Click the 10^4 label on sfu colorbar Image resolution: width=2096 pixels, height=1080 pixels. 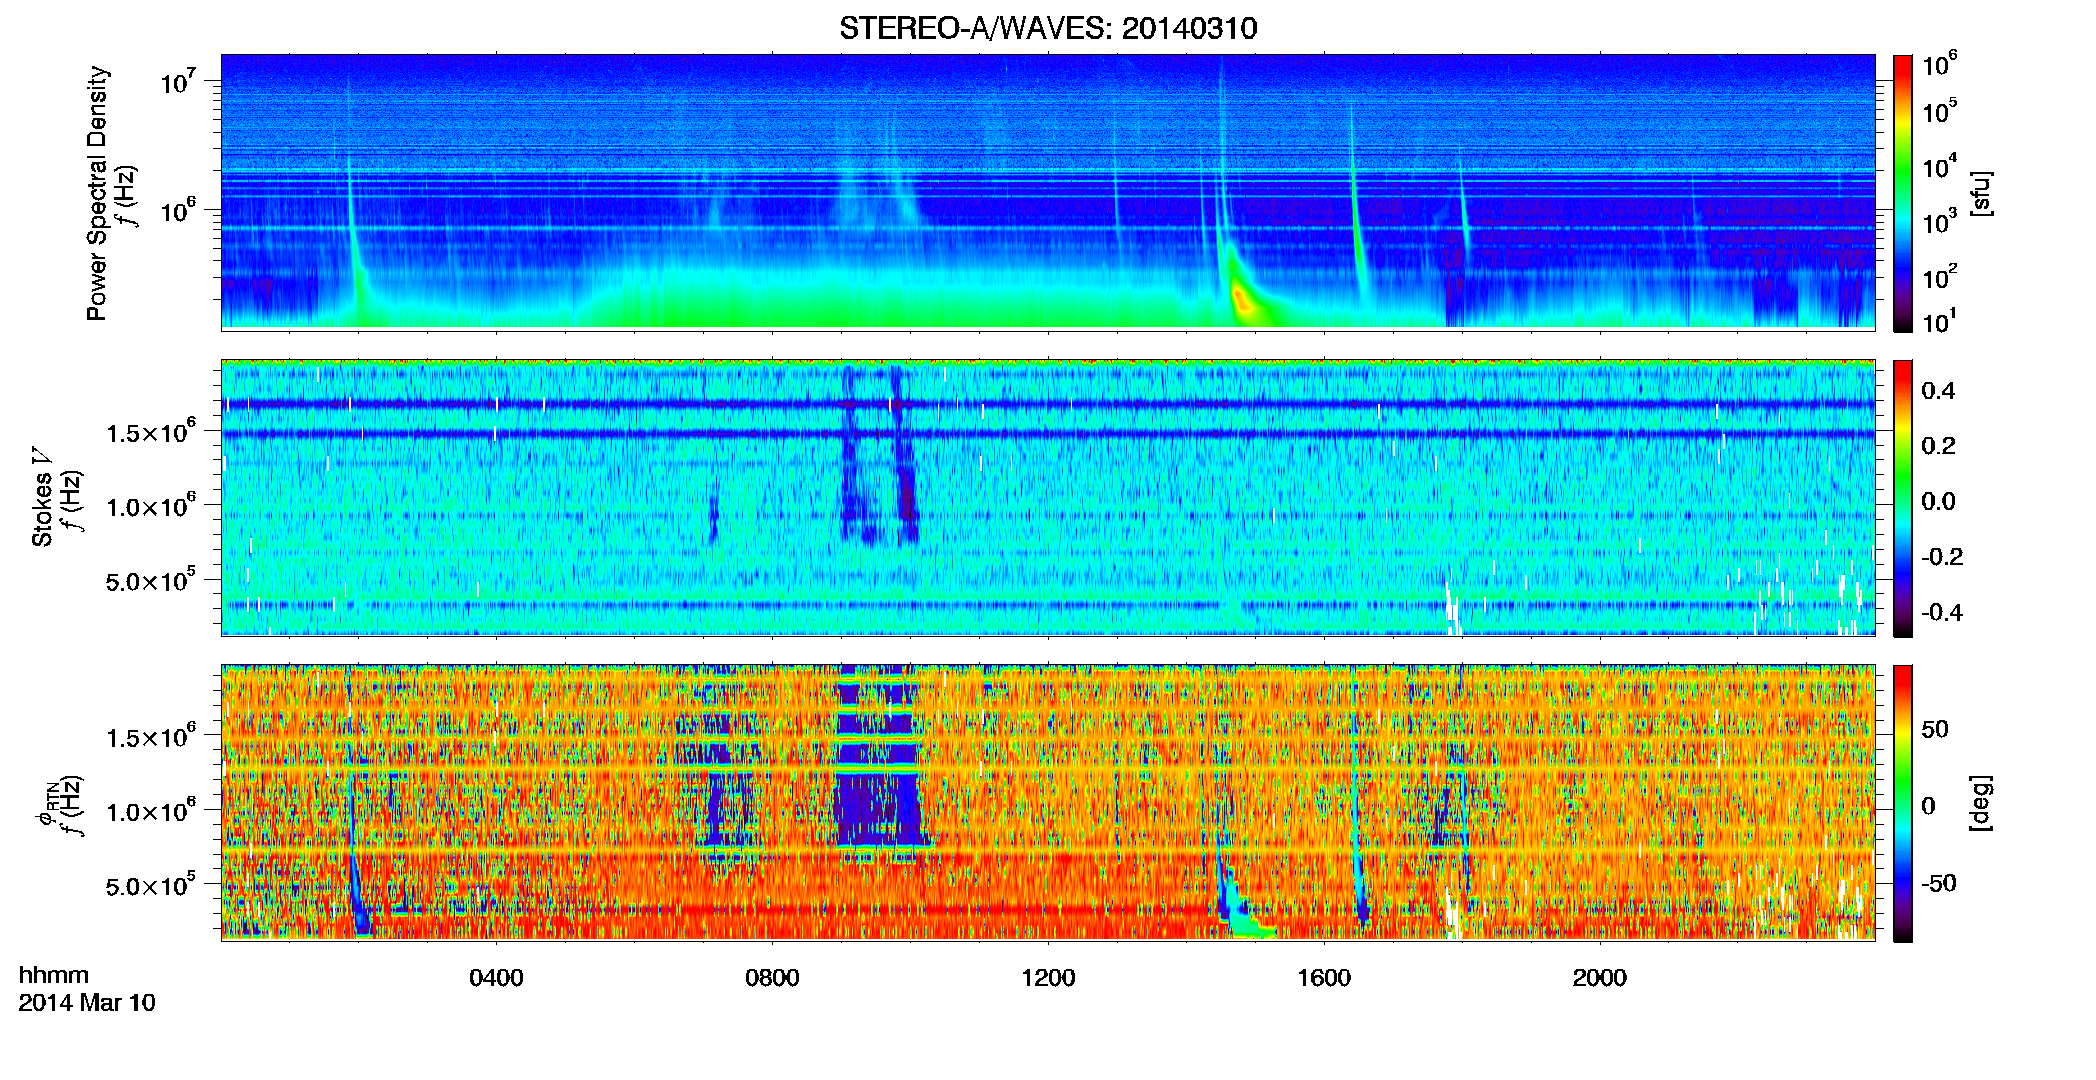tap(1940, 167)
